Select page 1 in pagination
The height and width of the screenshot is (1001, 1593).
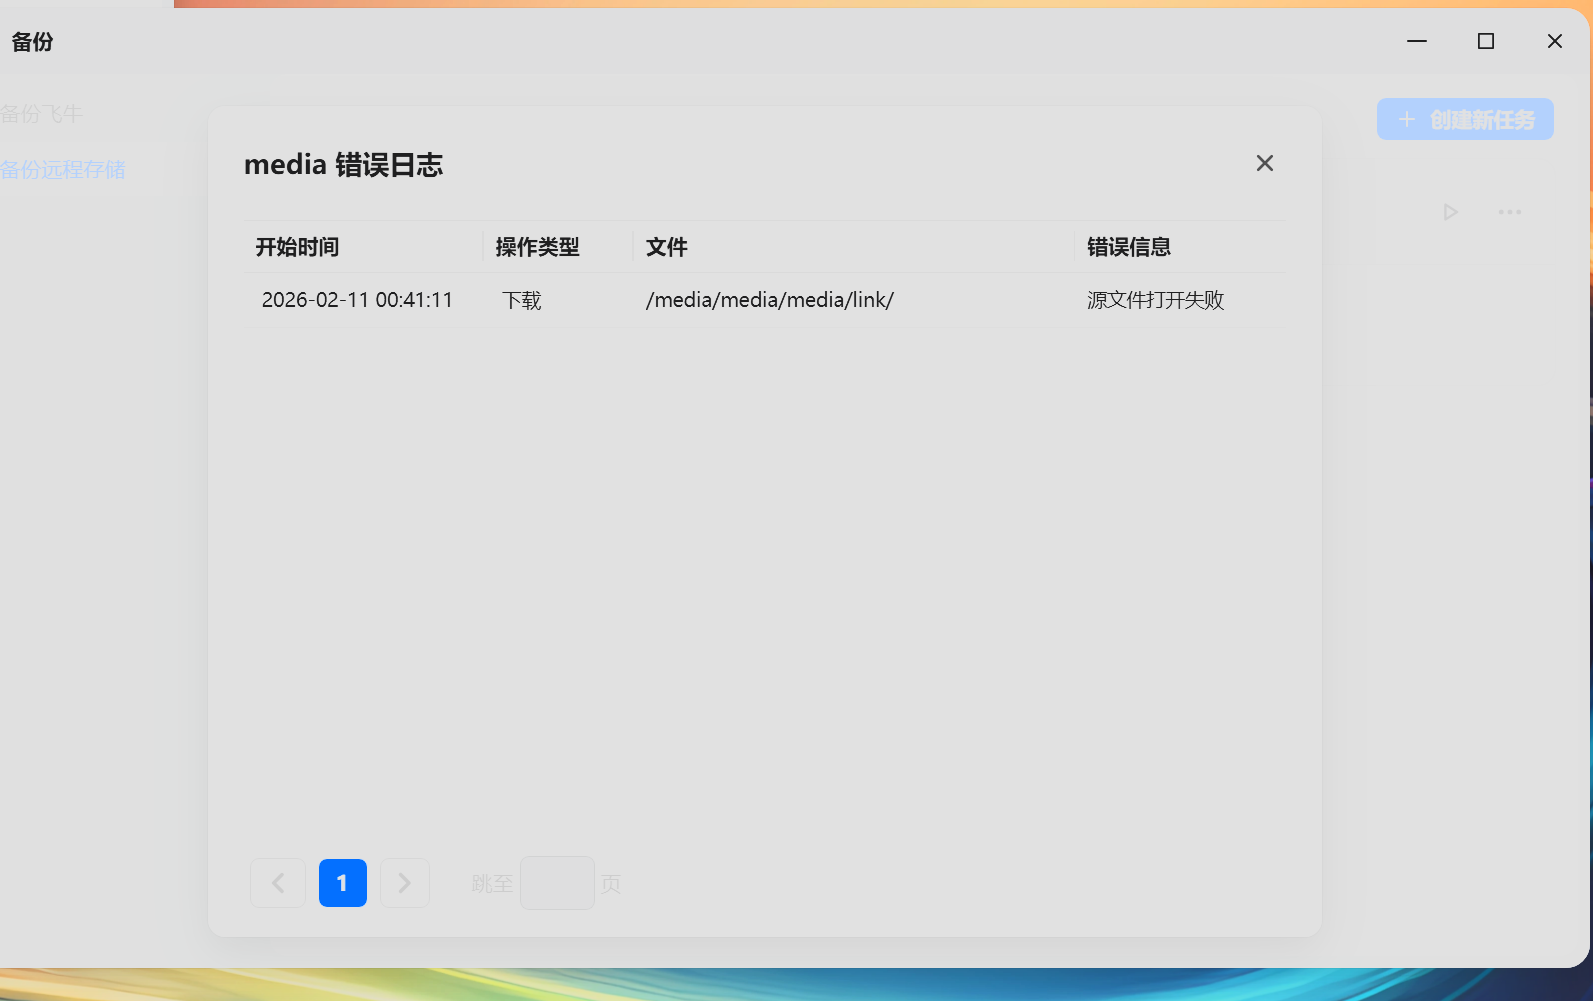[x=343, y=883]
